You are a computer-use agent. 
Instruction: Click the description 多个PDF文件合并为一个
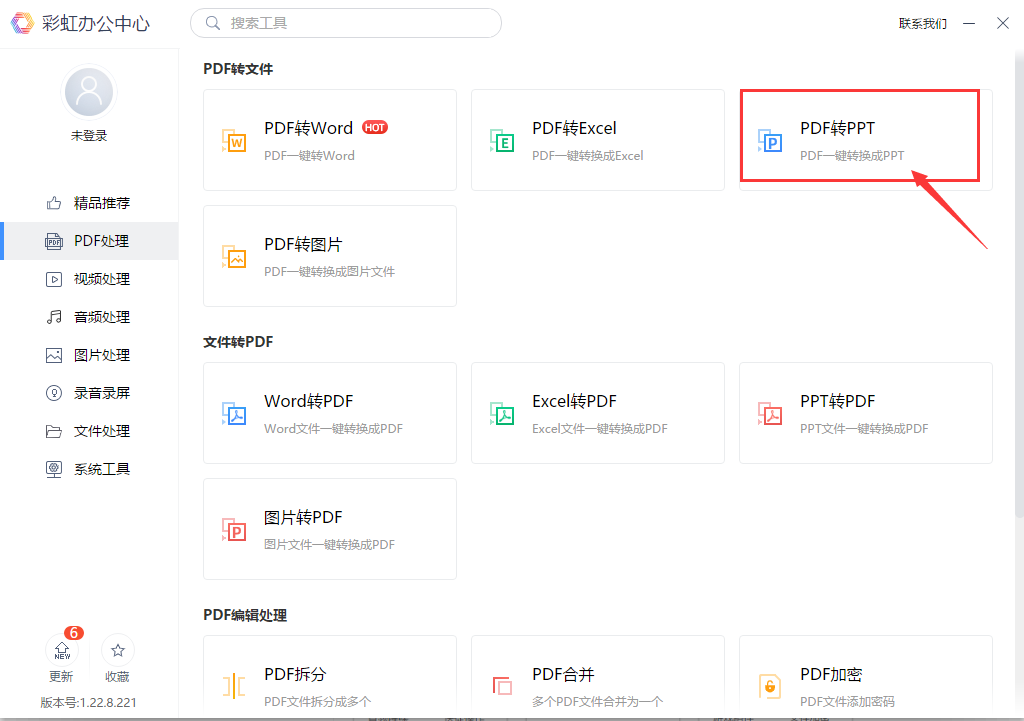point(597,701)
